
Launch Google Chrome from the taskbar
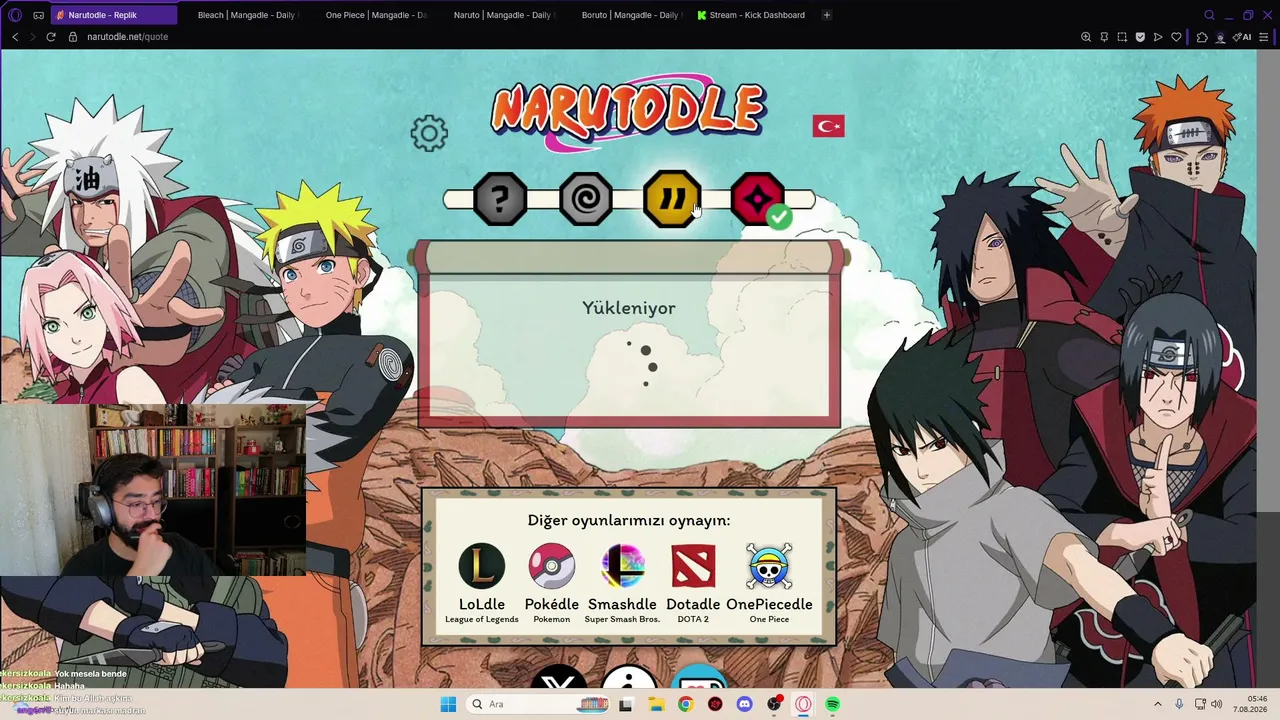685,704
